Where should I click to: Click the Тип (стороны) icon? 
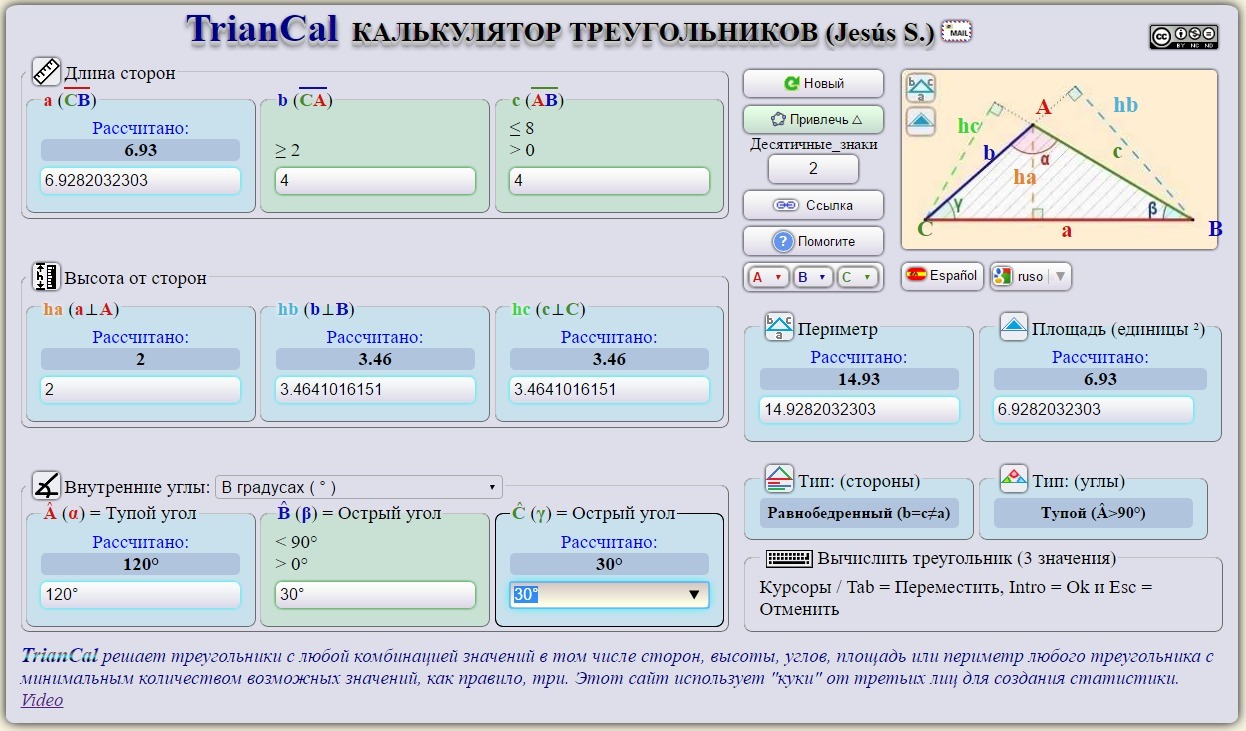(779, 479)
